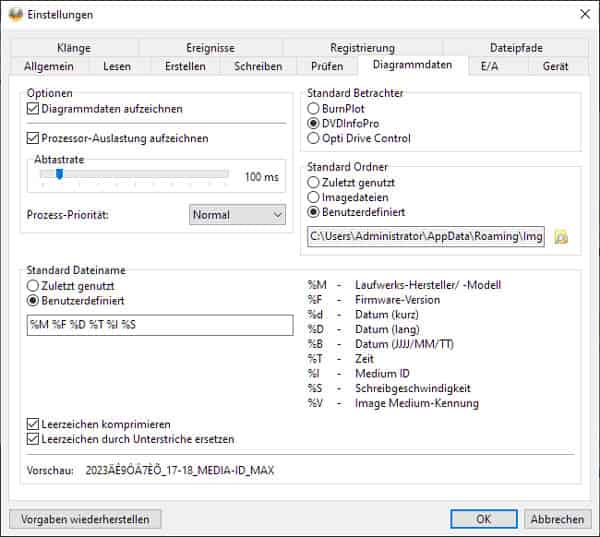Go to the Dateipfade tab
Viewport: 600px width, 537px height.
coord(517,47)
